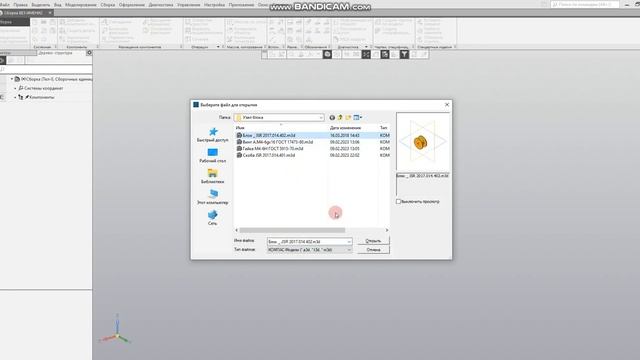The height and width of the screenshot is (360, 640).
Task: Click the command search field at top right
Action: click(584, 4)
